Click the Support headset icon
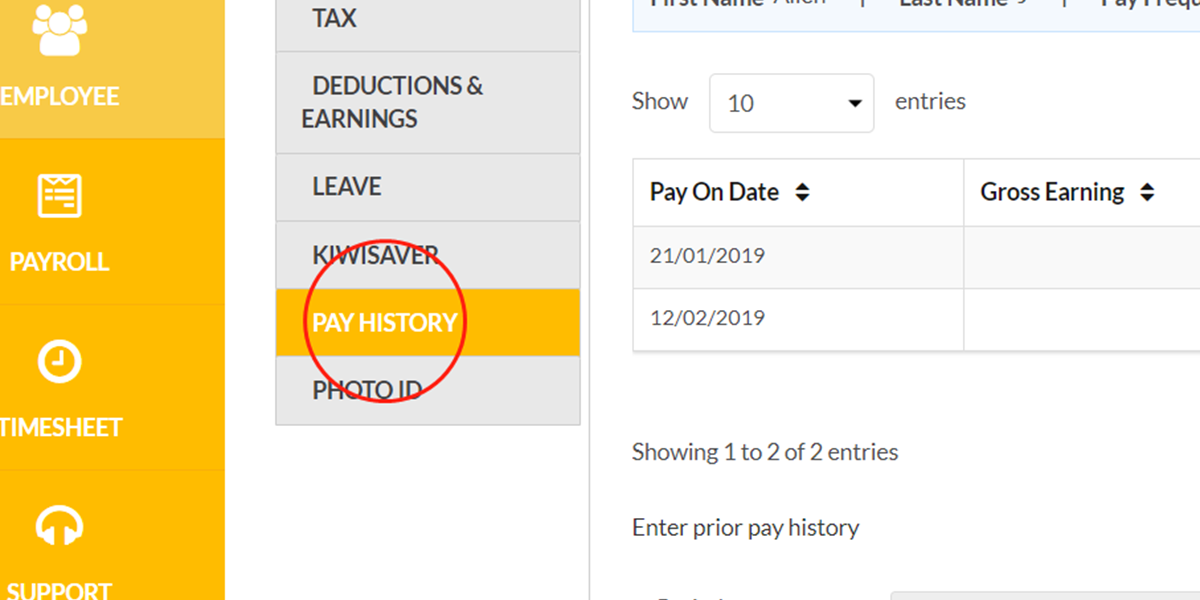The image size is (1200, 600). click(60, 526)
